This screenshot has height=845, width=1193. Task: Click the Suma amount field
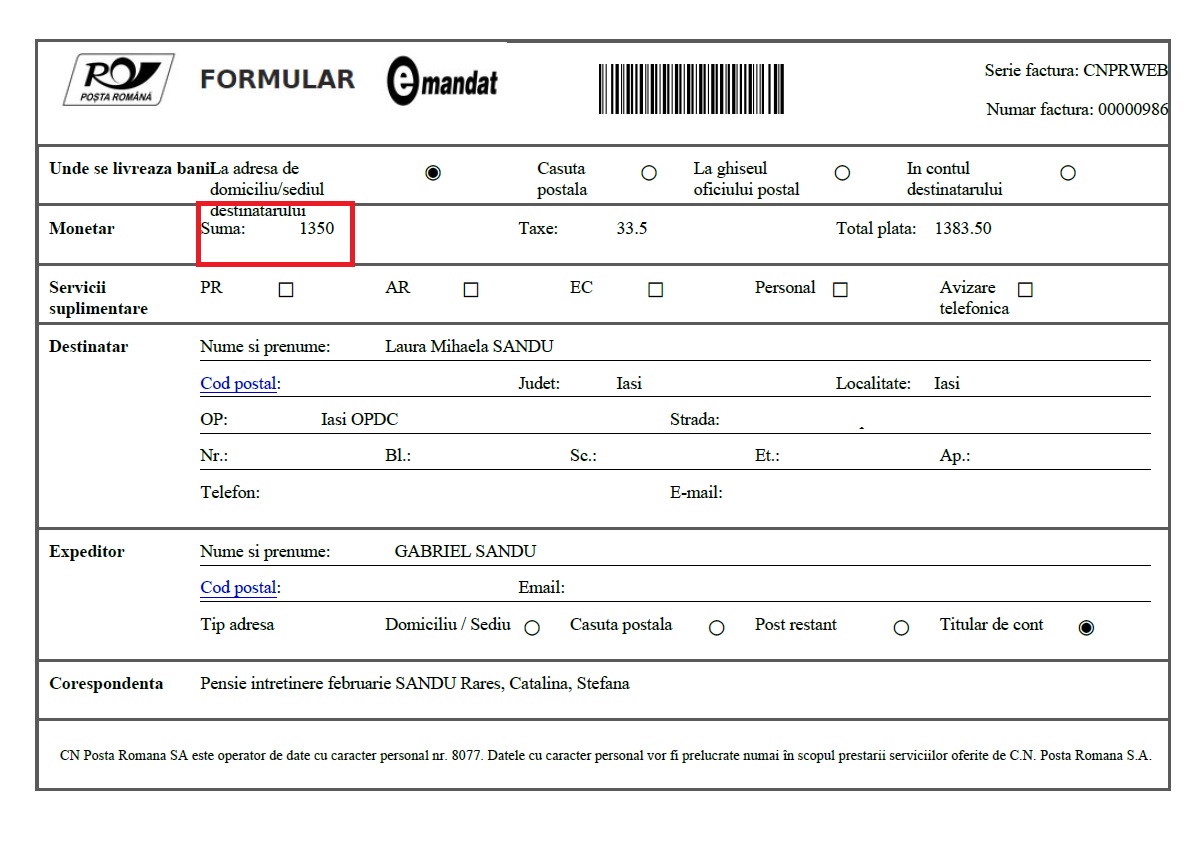pos(316,229)
